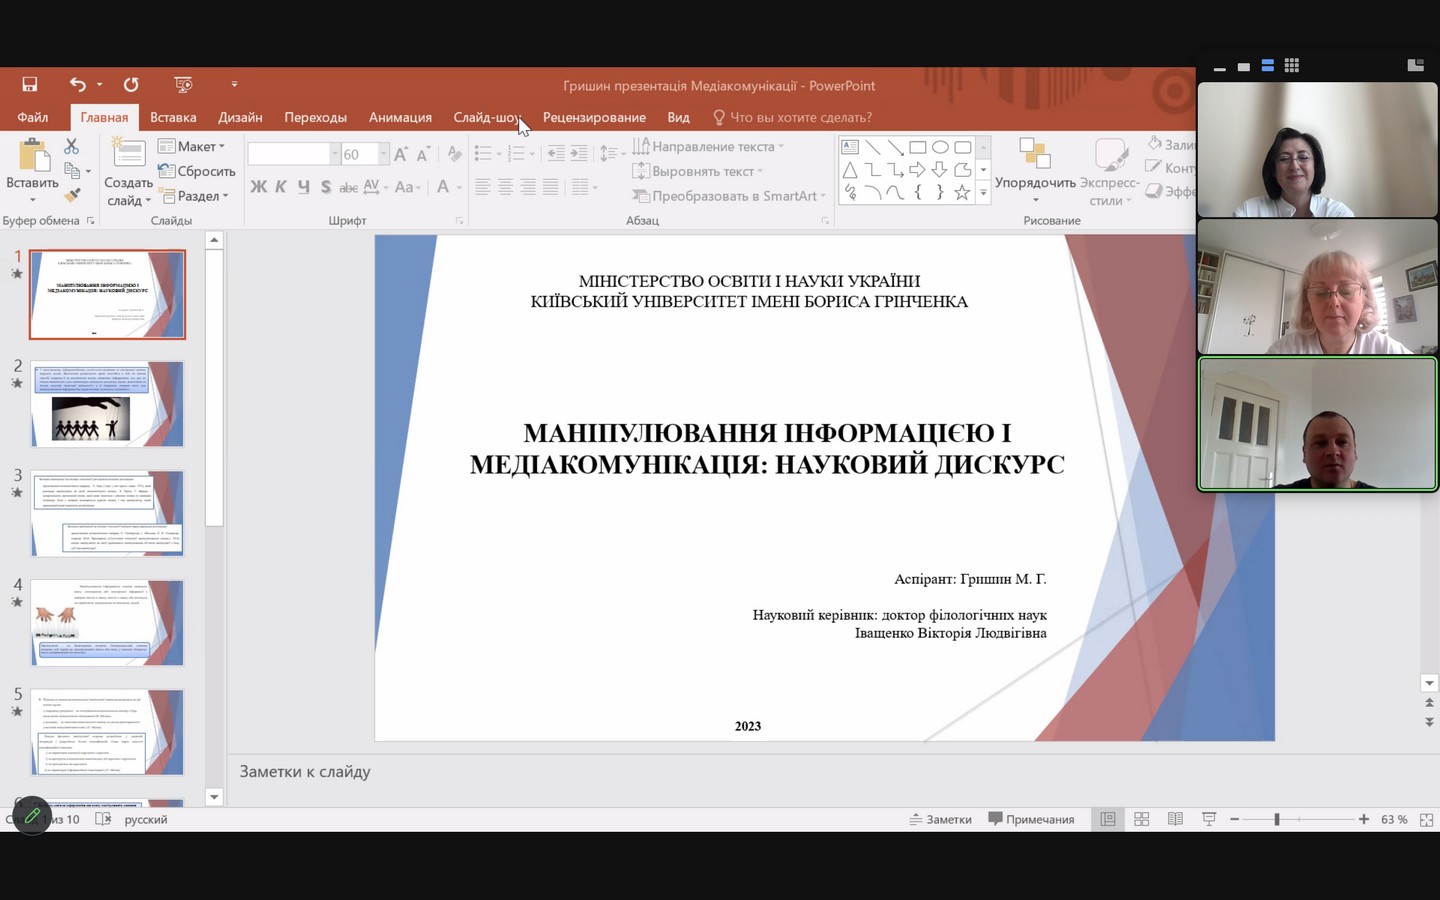Screen dimensions: 1440x900
Task: Click the zoom slider handle
Action: click(1276, 819)
